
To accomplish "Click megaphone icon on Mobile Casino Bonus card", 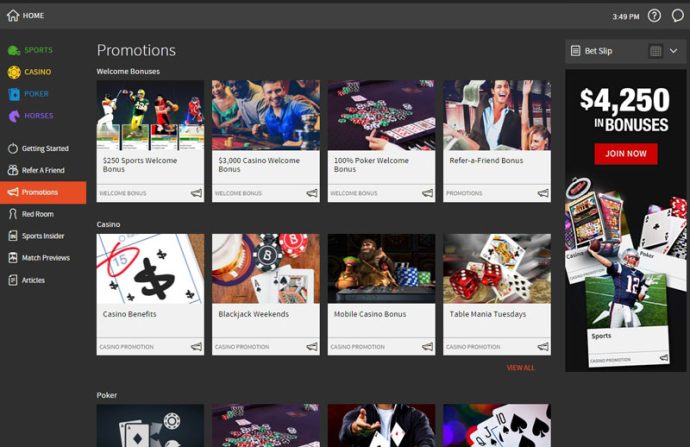I will coord(428,347).
